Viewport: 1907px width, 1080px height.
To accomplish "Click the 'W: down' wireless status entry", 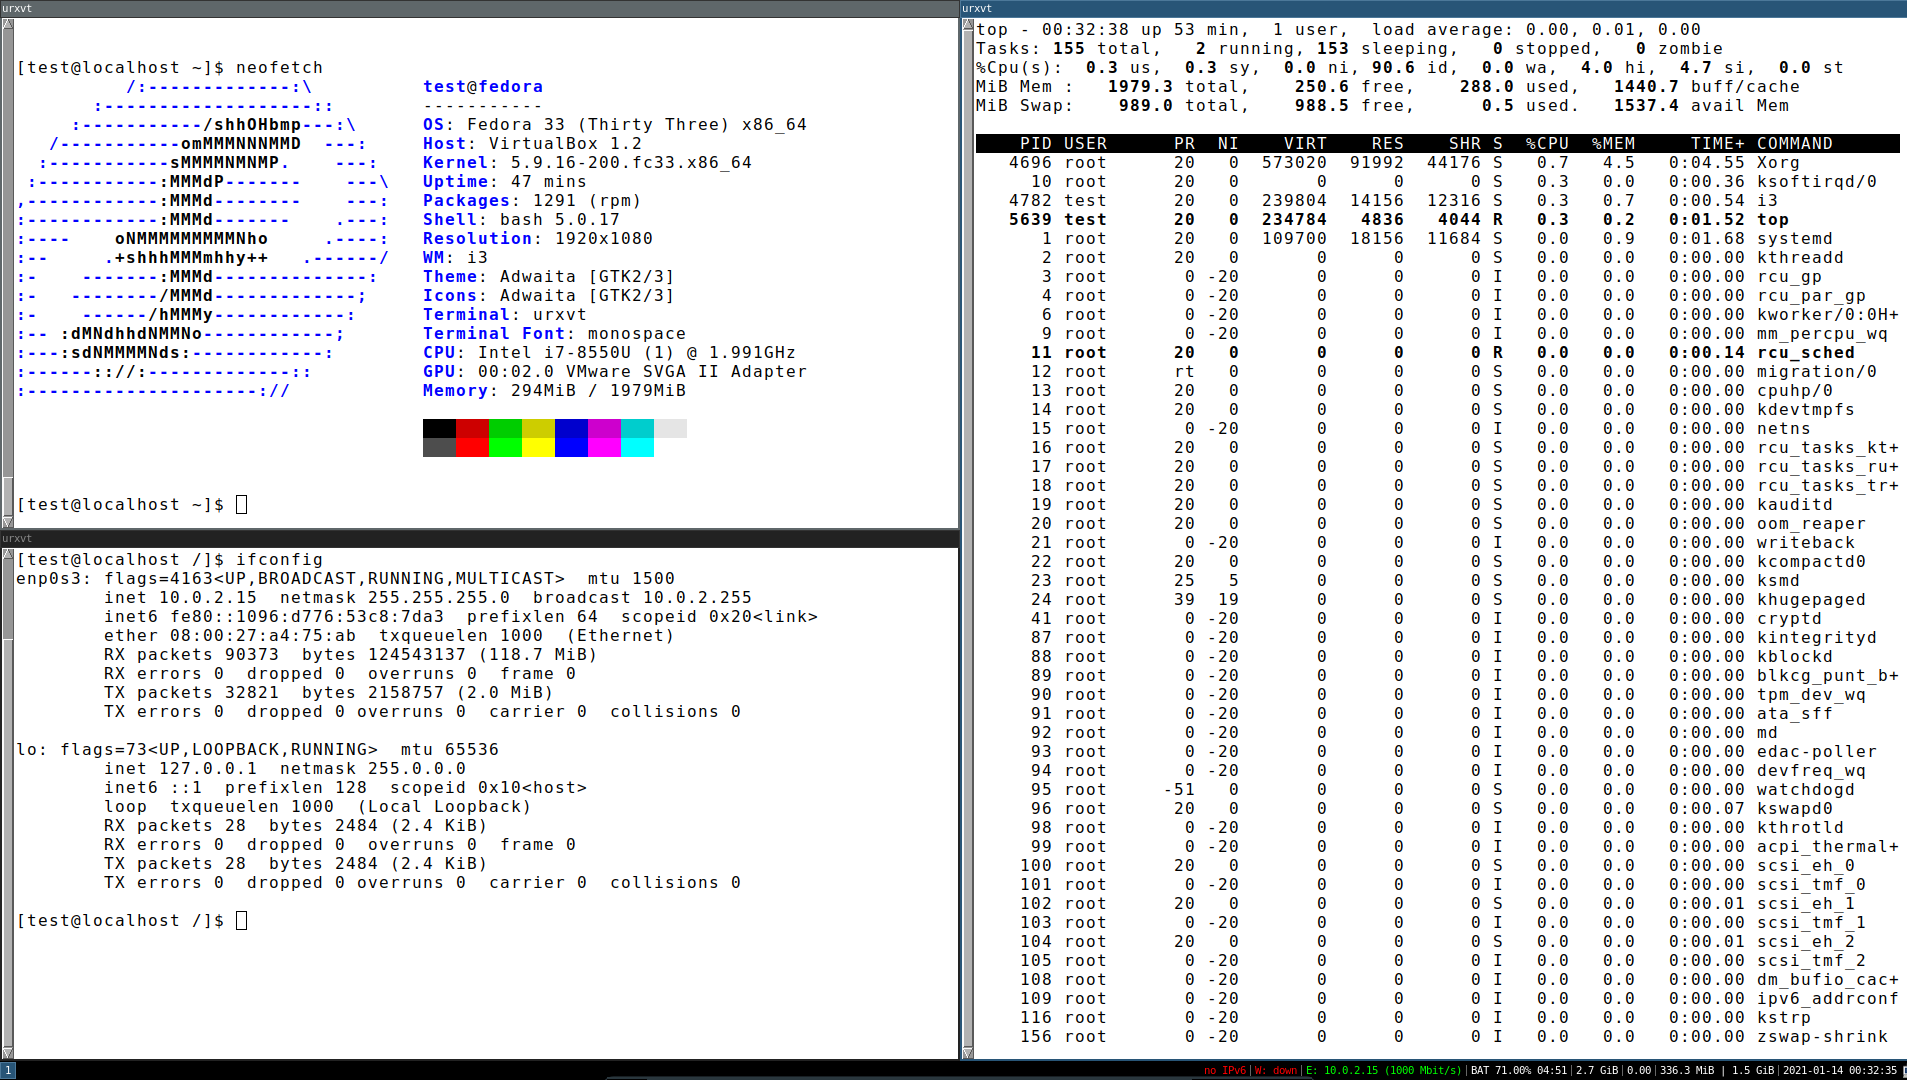I will click(1276, 1070).
